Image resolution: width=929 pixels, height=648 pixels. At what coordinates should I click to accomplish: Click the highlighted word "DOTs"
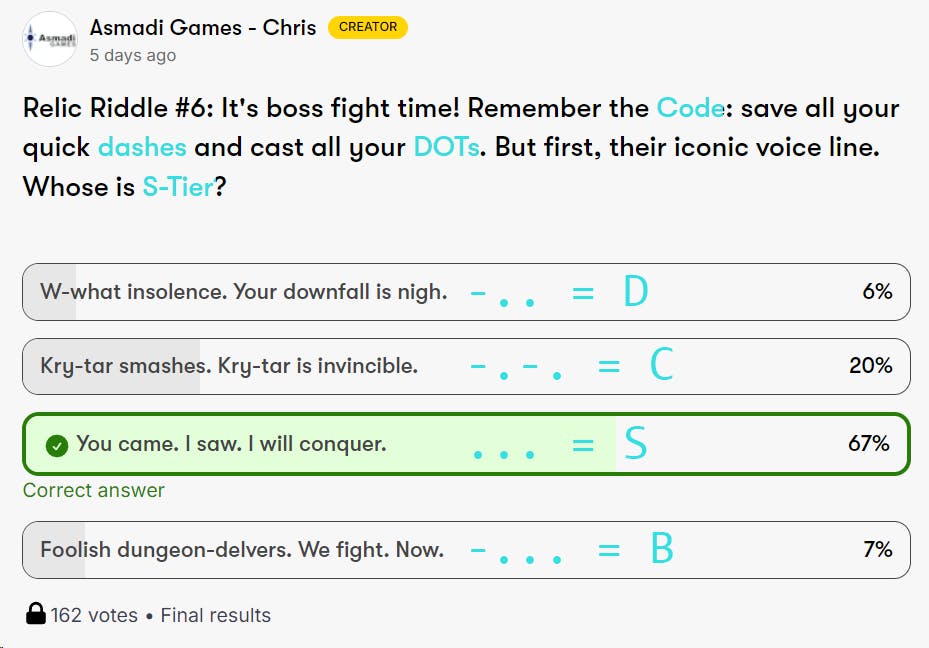447,147
